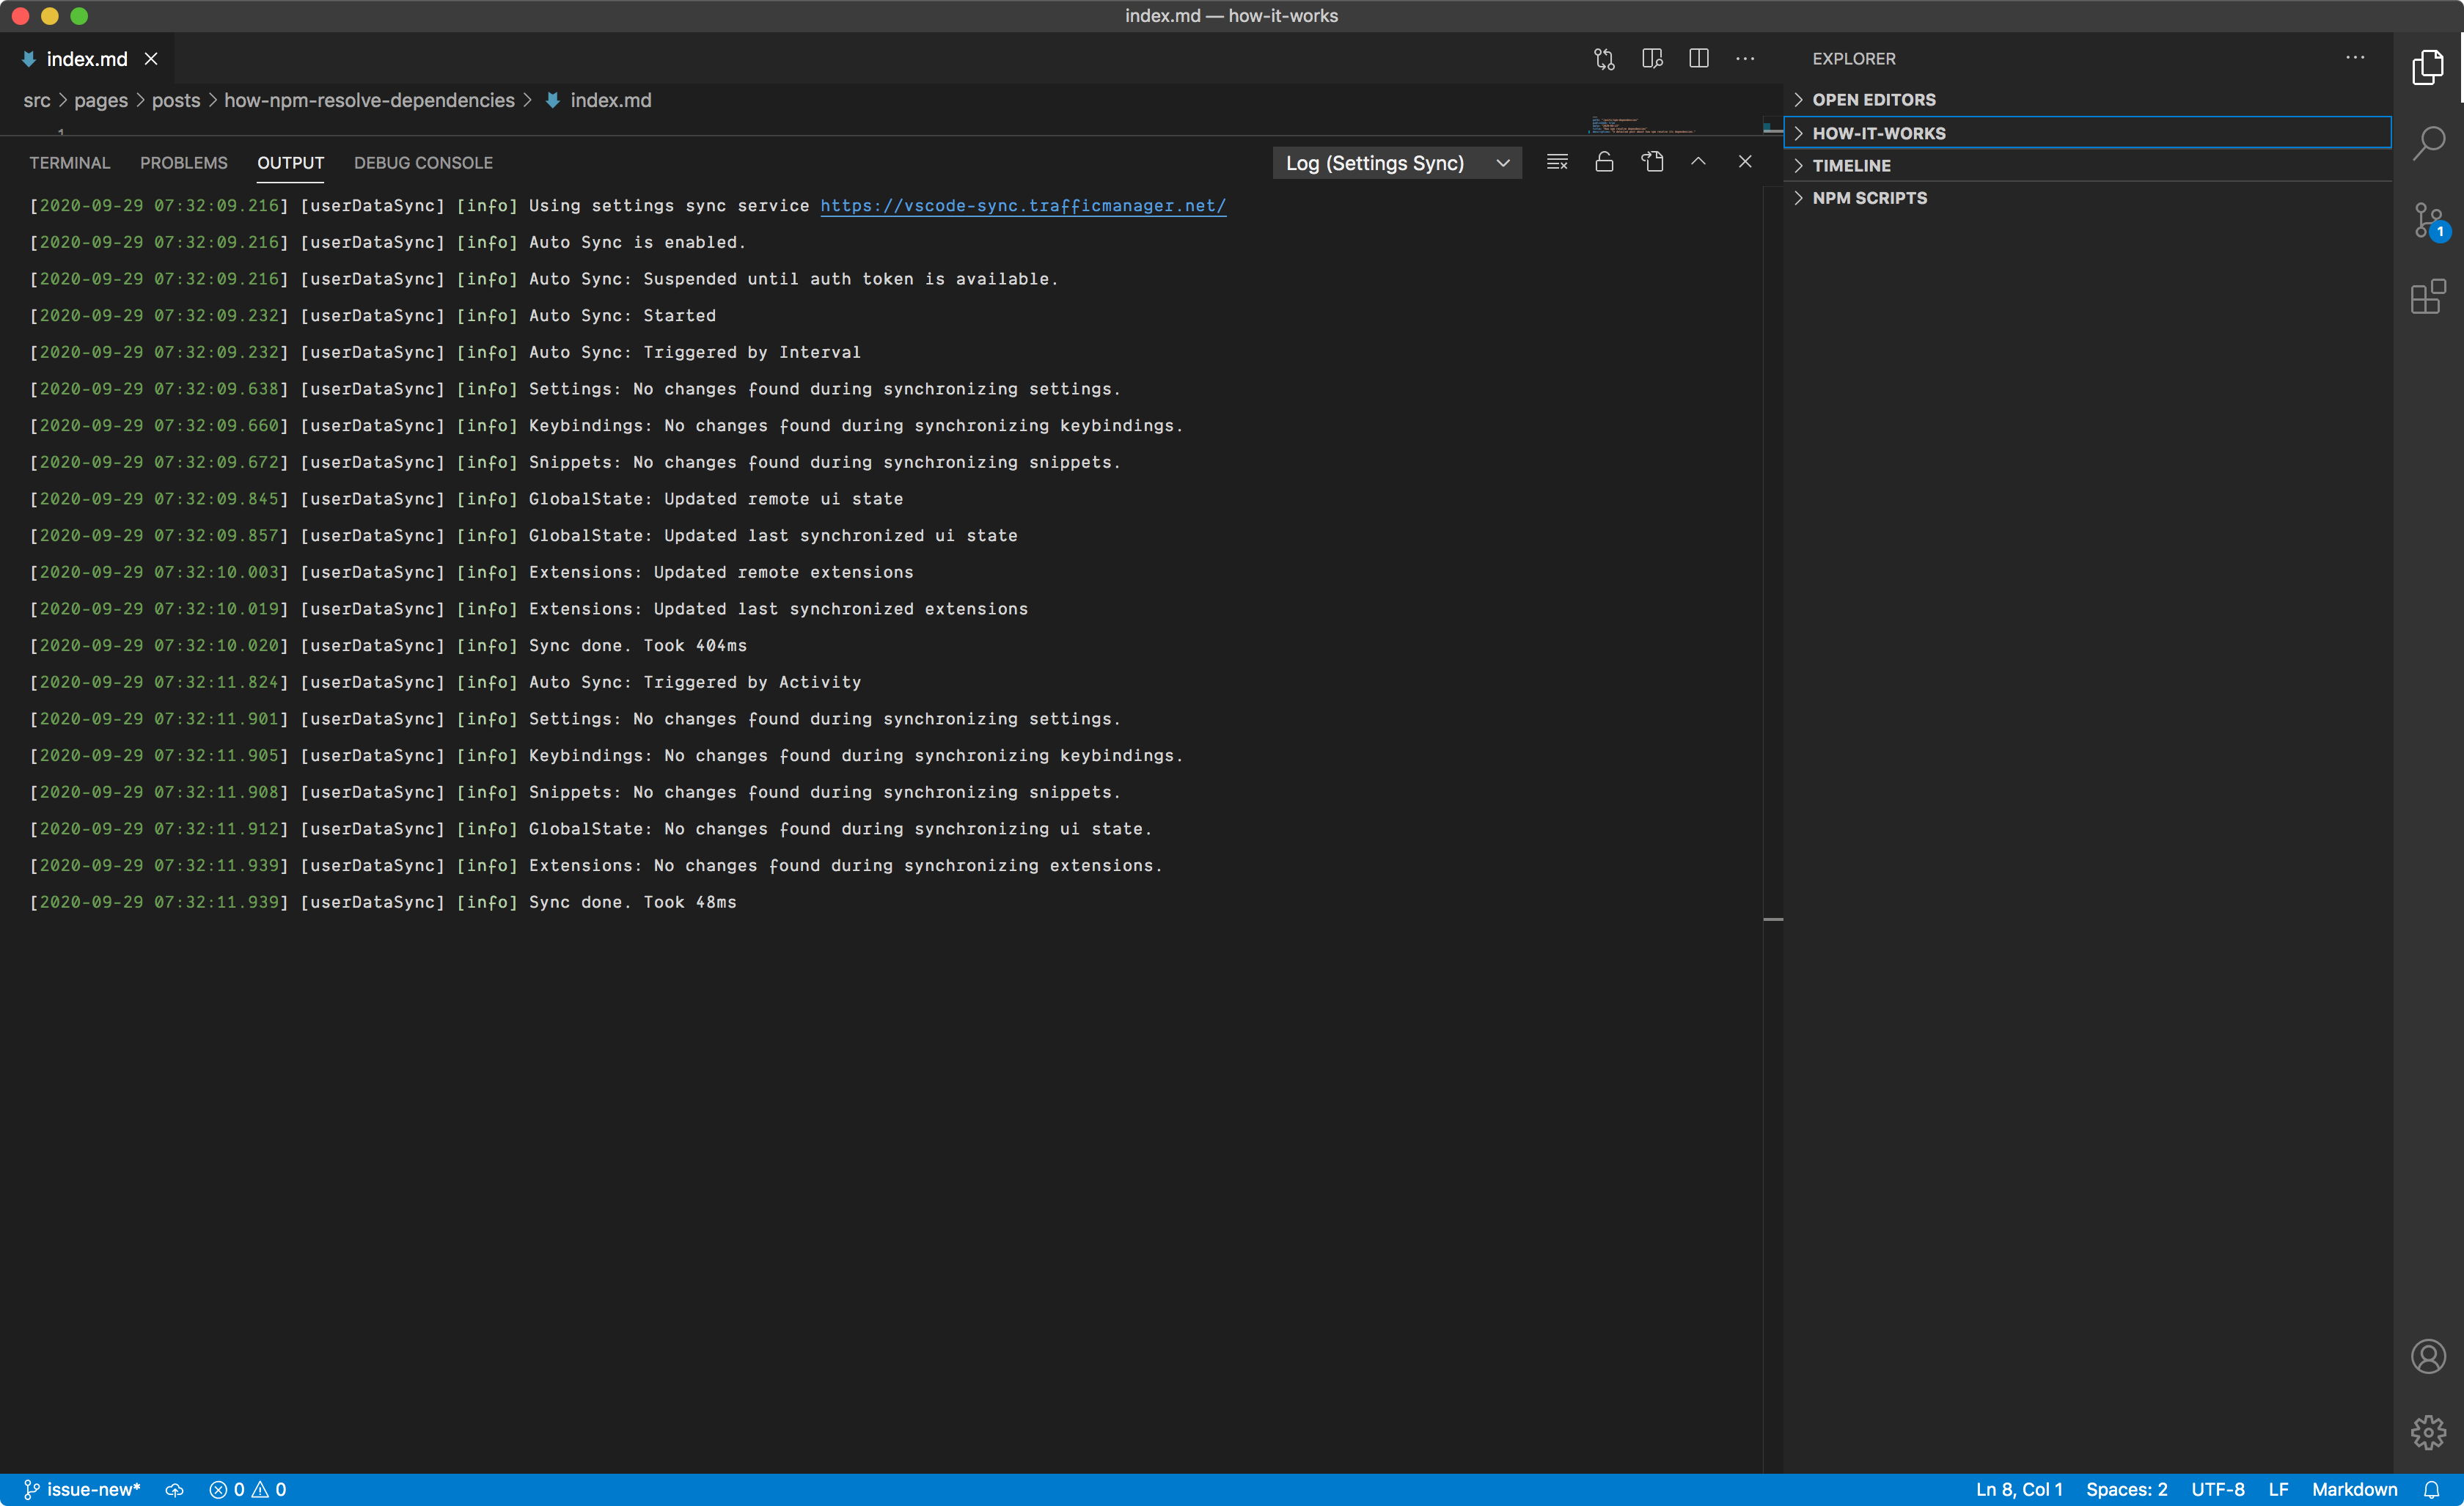Open the Search view in activity bar
2464x1506 pixels.
click(2428, 143)
